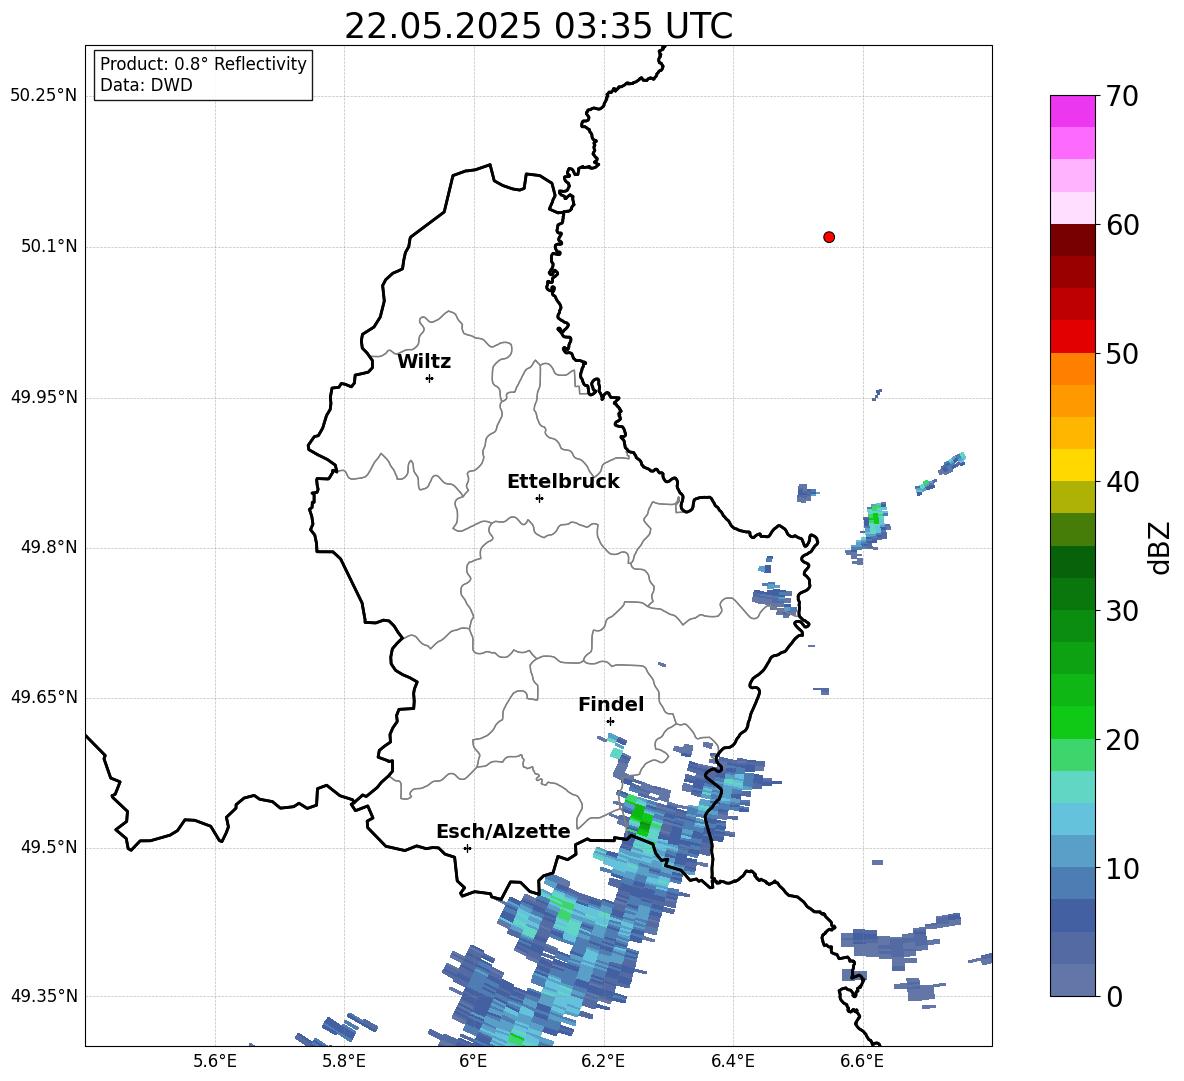Click the 6.2°E longitude label
1184x1081 pixels.
click(603, 1061)
